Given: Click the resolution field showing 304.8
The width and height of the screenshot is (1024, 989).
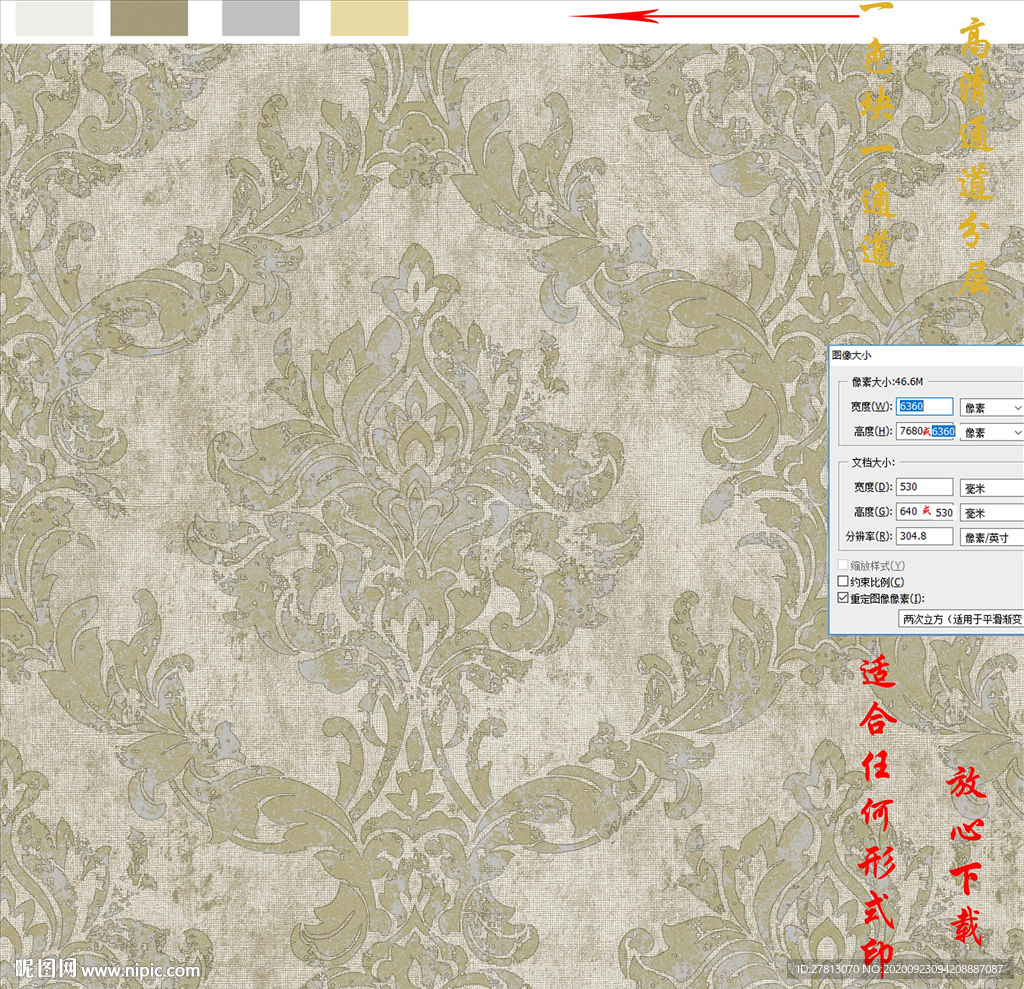Looking at the screenshot, I should click(x=924, y=536).
